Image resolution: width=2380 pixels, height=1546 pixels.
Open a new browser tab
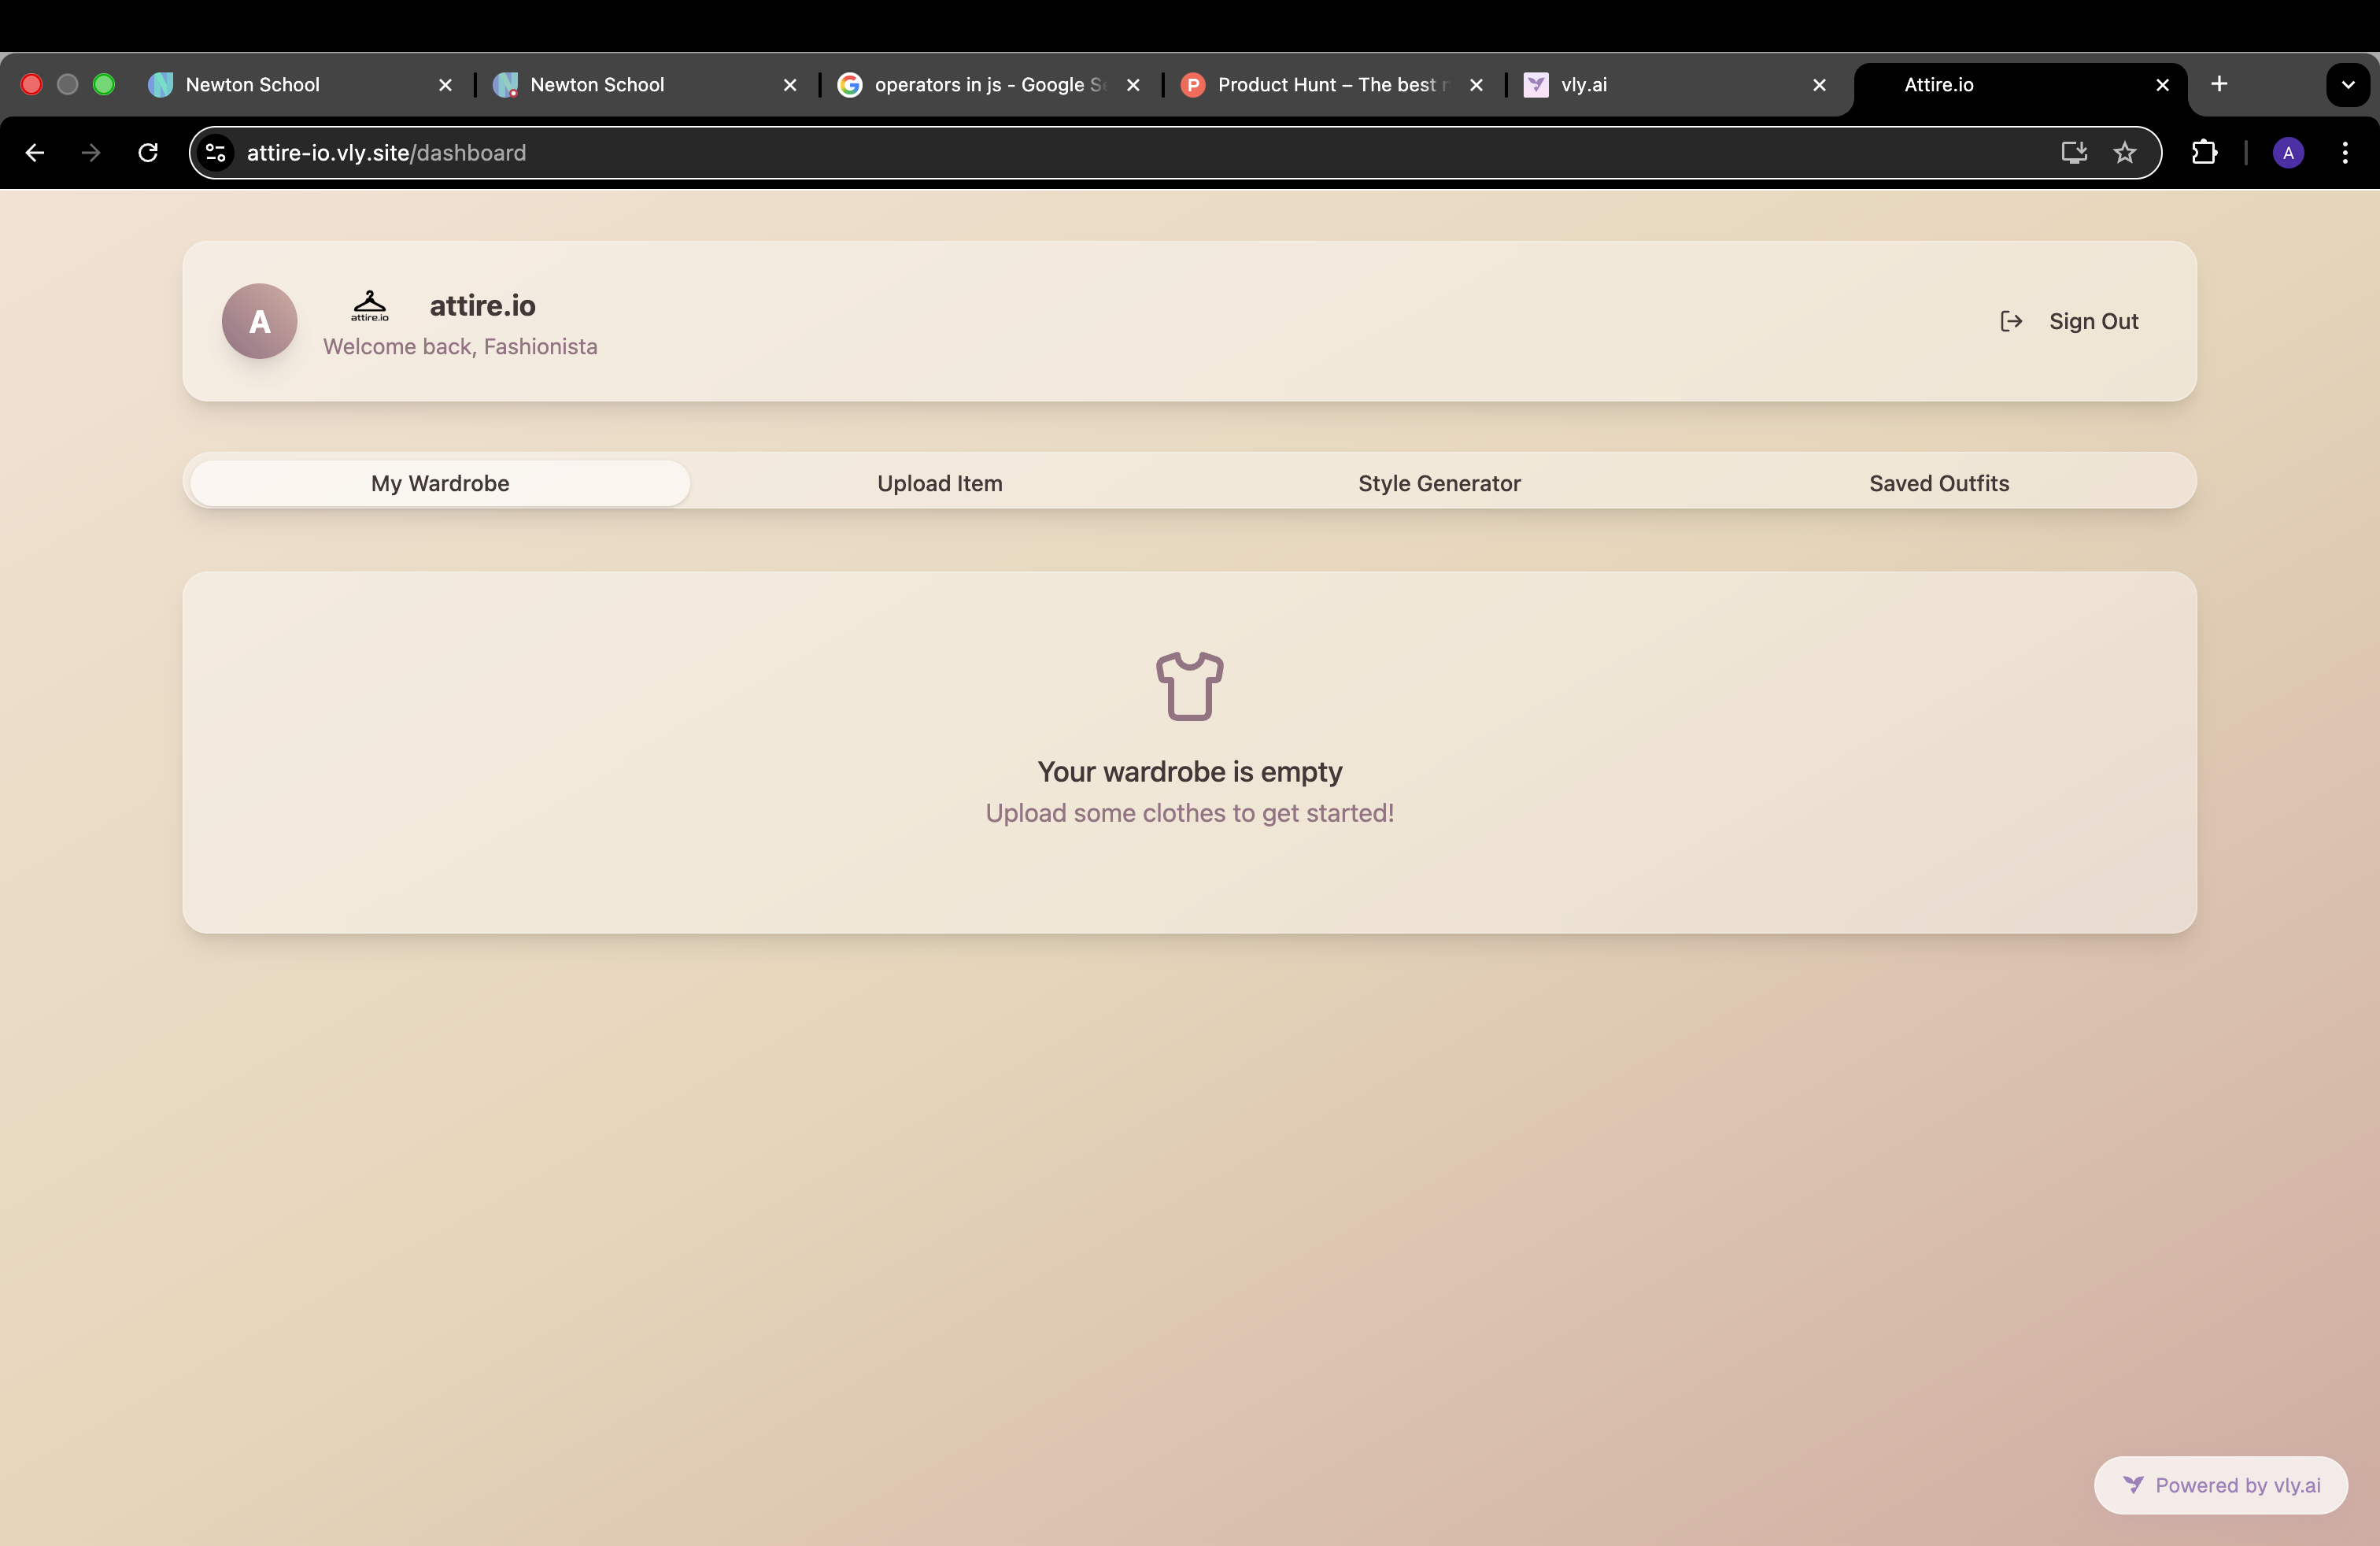tap(2219, 84)
